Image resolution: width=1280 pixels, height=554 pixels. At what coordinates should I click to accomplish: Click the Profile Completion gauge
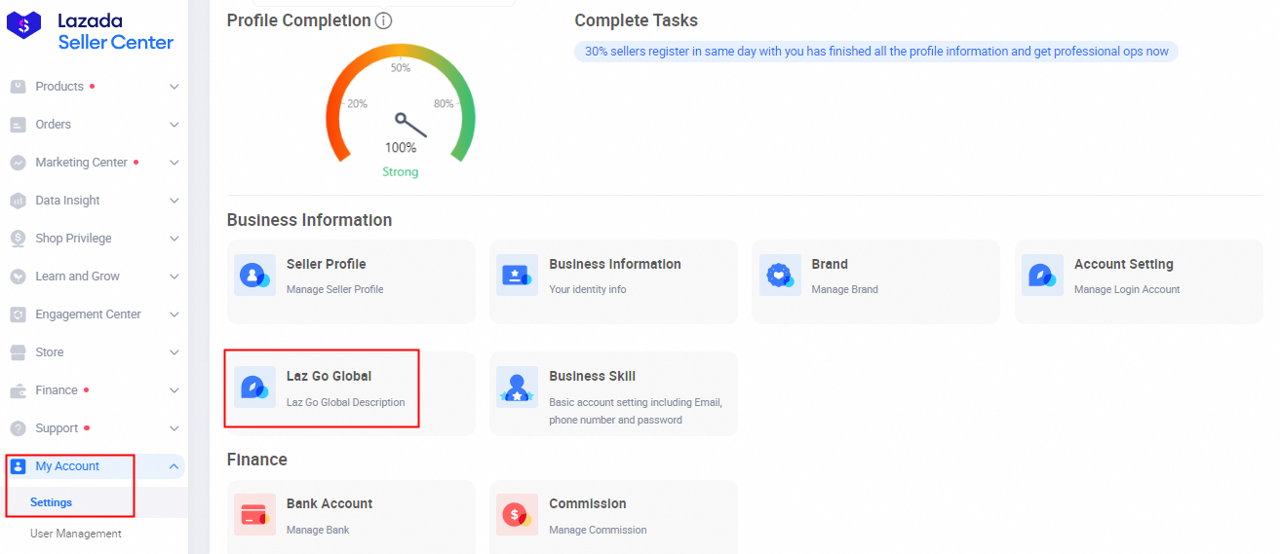pos(400,105)
